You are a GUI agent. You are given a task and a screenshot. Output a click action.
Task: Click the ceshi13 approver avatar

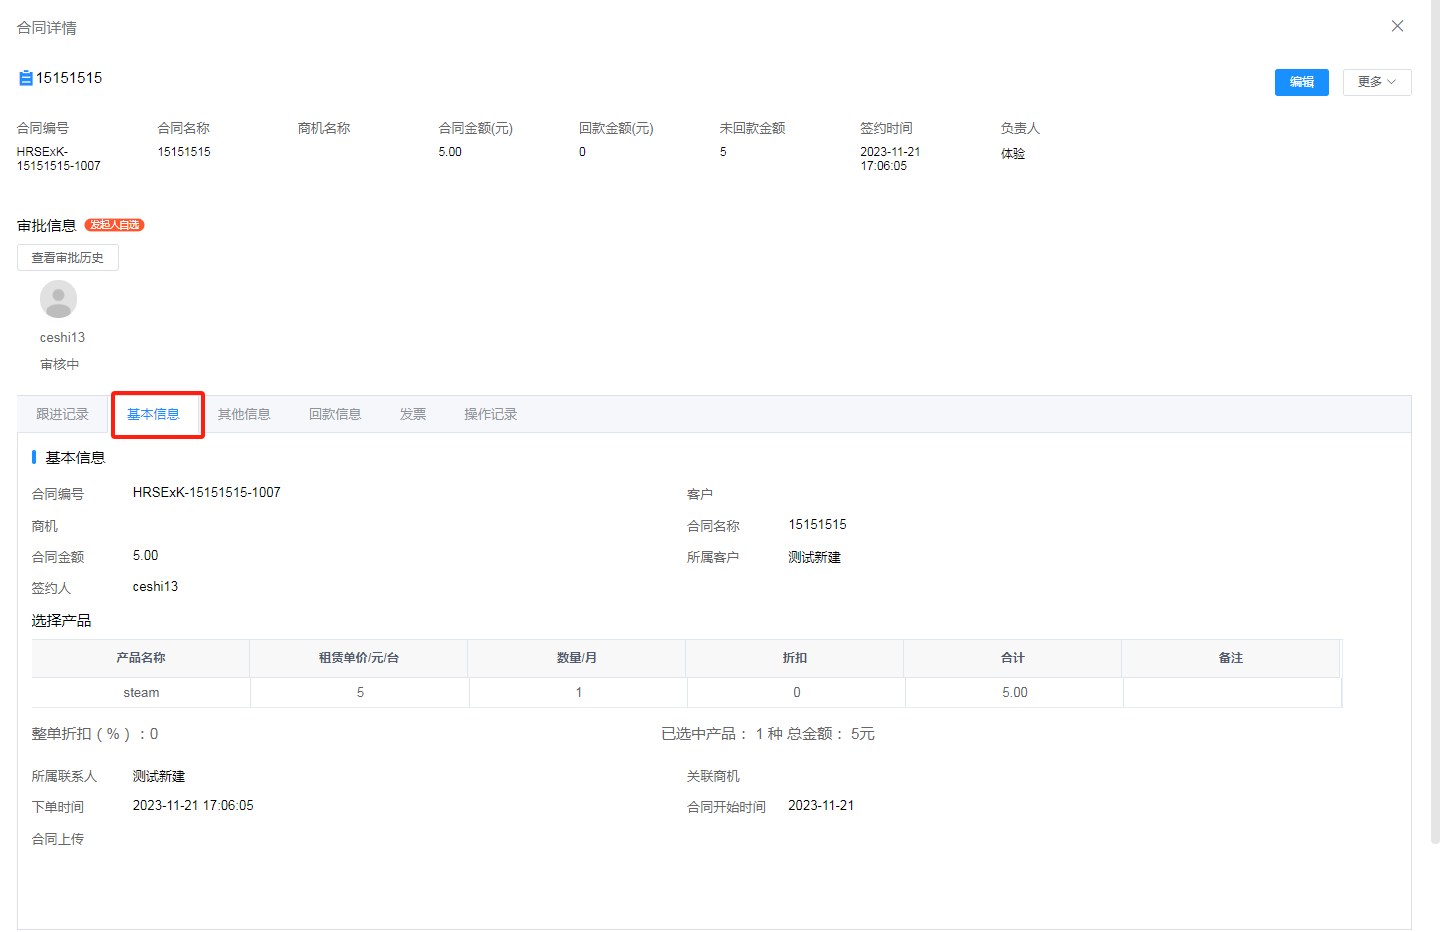[58, 299]
